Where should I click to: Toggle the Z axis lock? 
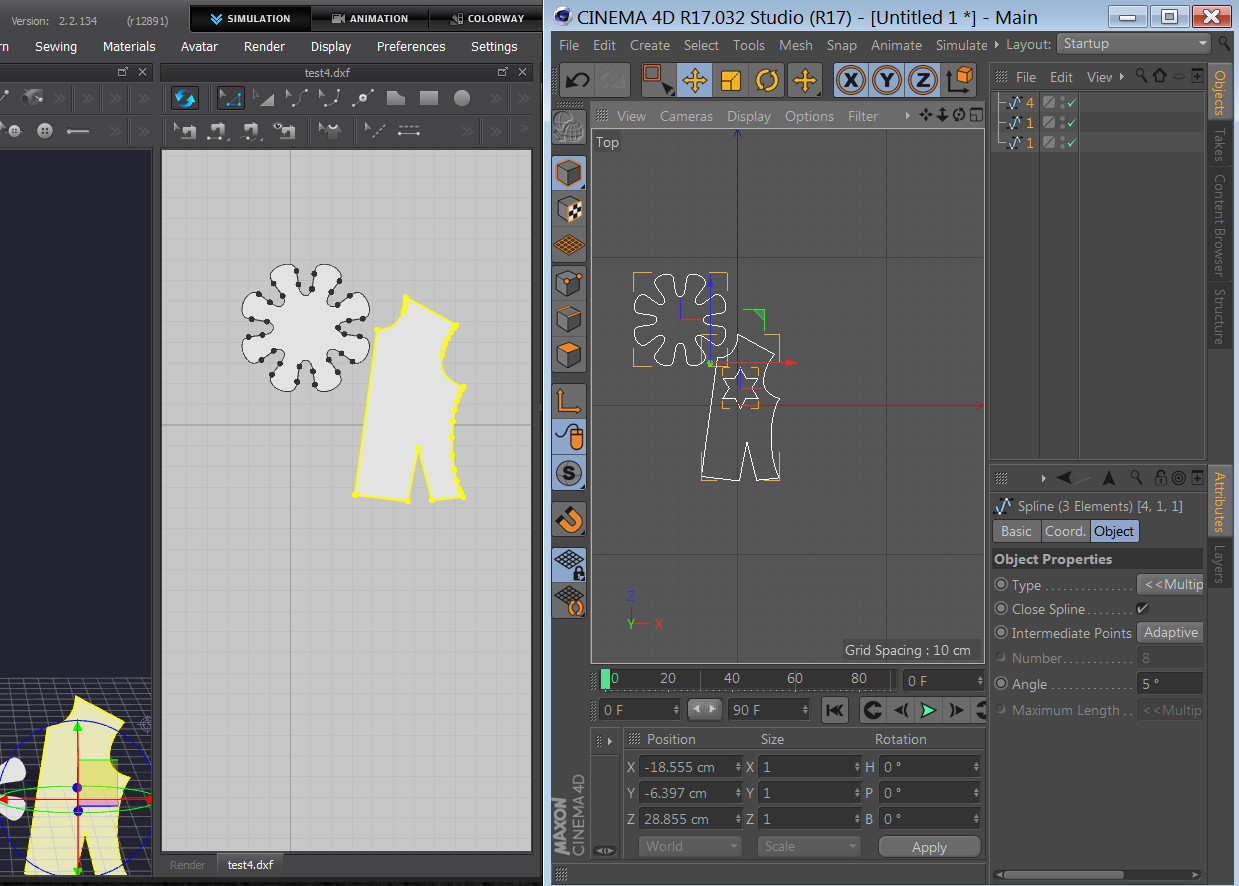[923, 80]
